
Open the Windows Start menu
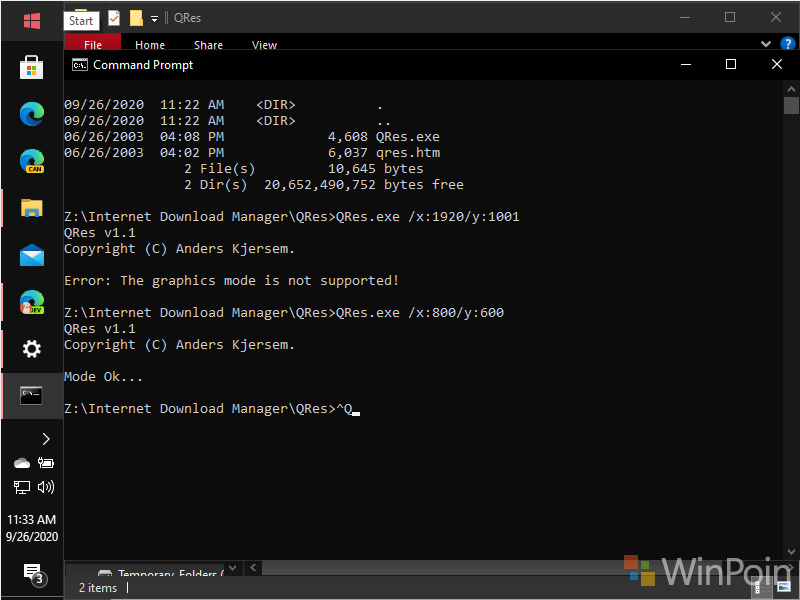(x=32, y=21)
